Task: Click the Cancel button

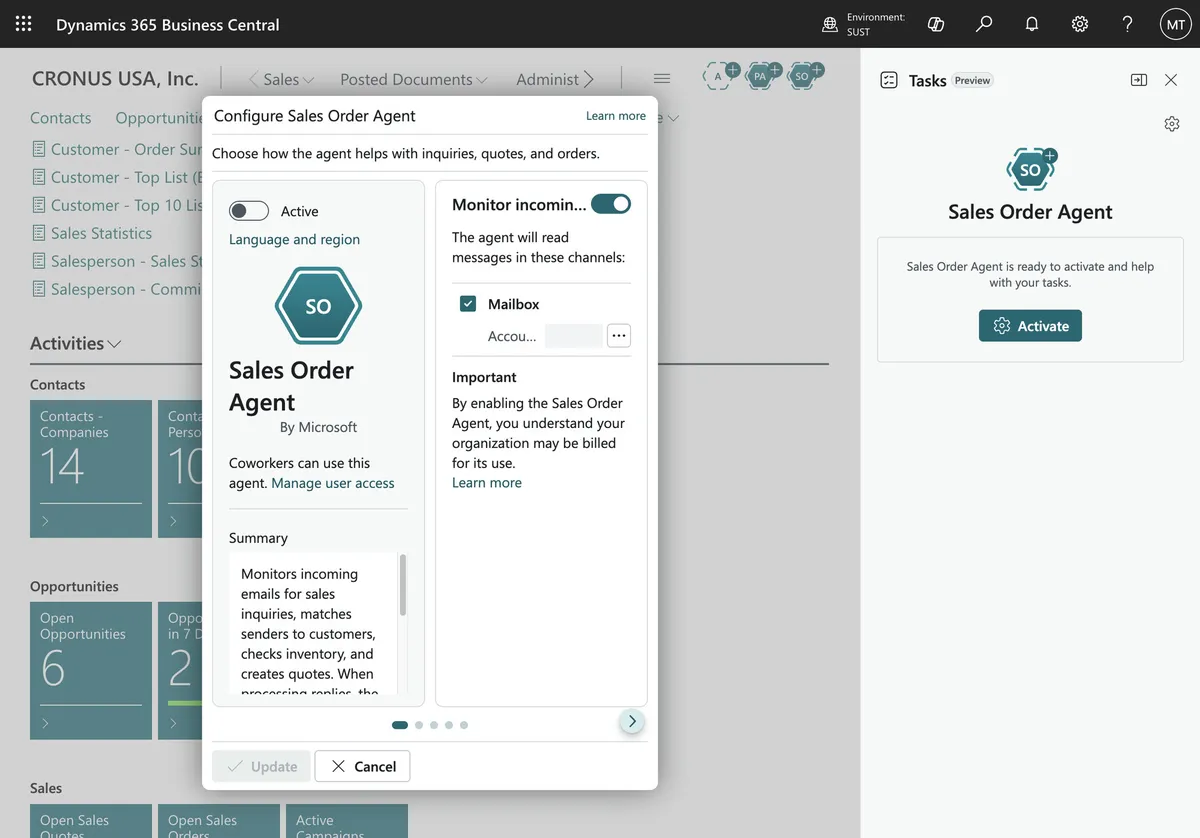Action: 362,766
